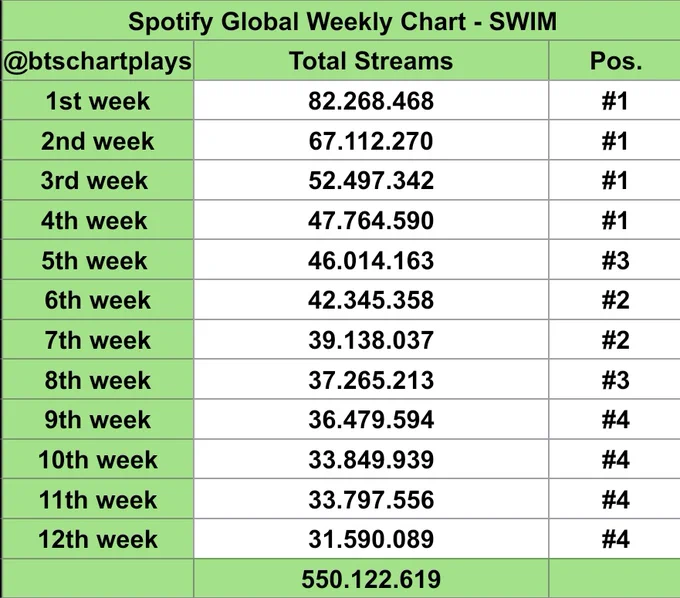This screenshot has height=598, width=680.
Task: Select the cell with 82.268.468 streams
Action: (x=371, y=101)
